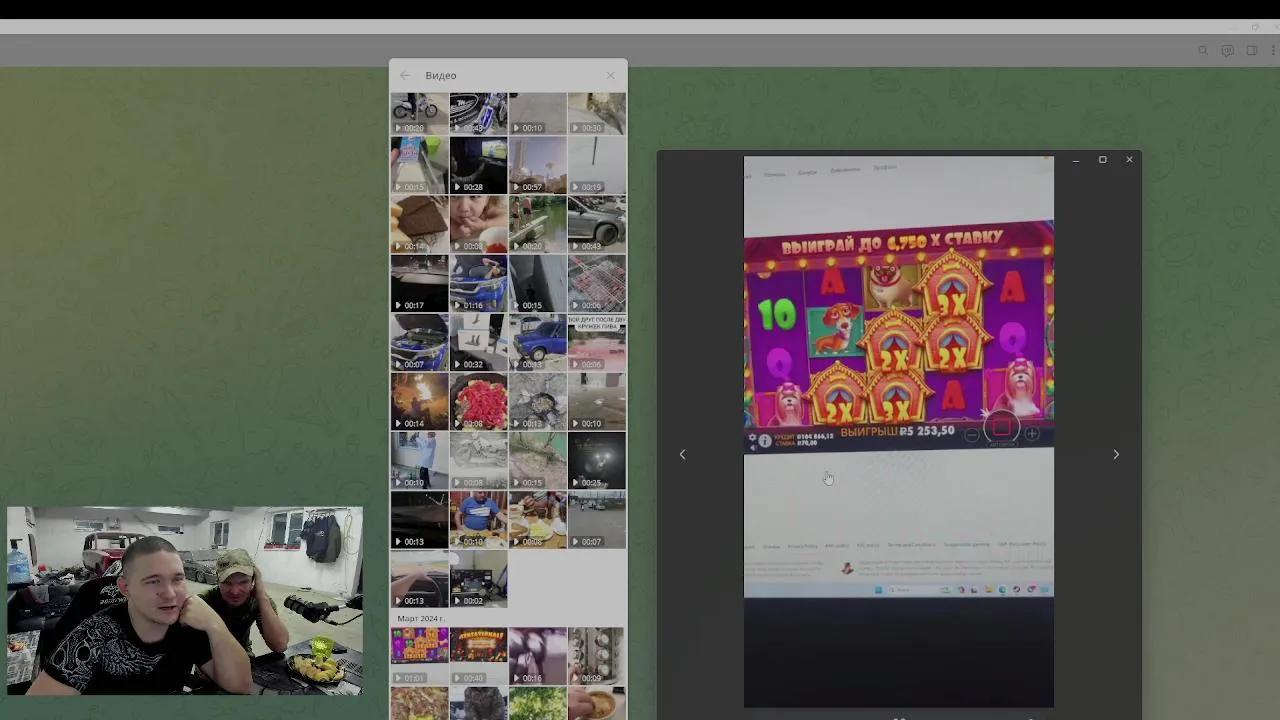Close the media viewer window
Image resolution: width=1280 pixels, height=720 pixels.
tap(1129, 160)
